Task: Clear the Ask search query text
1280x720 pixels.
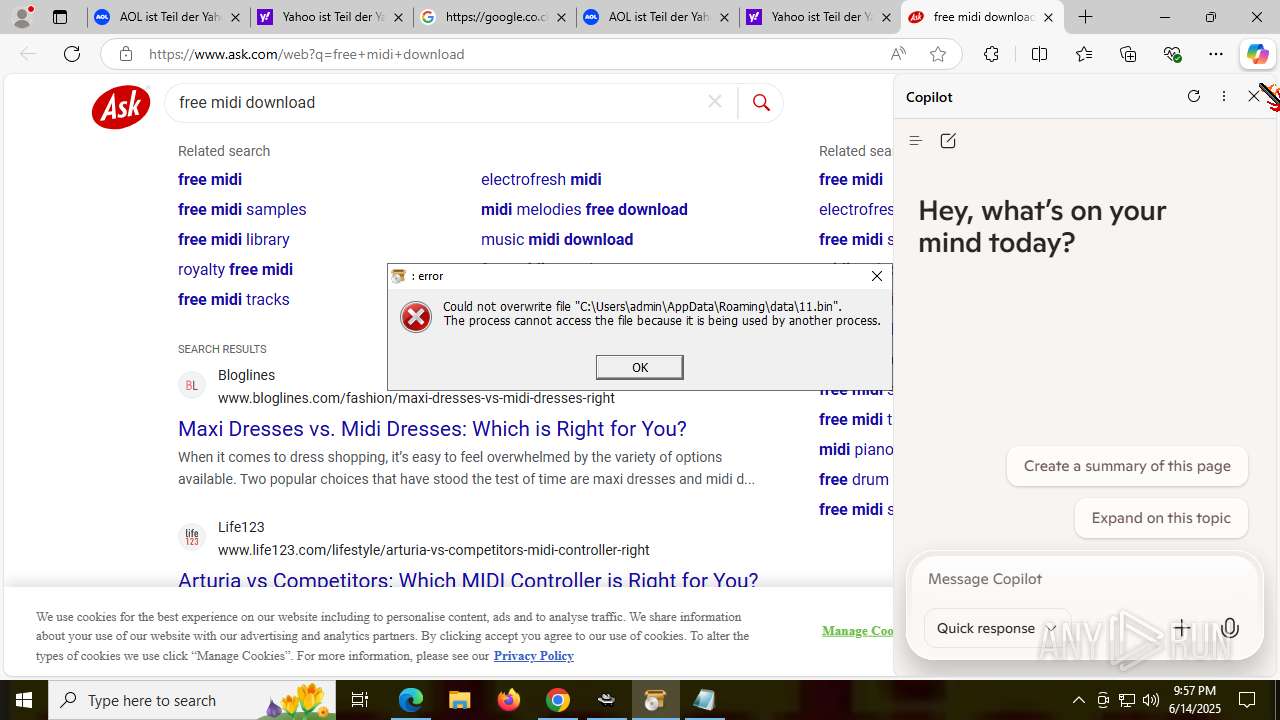Action: click(x=715, y=102)
